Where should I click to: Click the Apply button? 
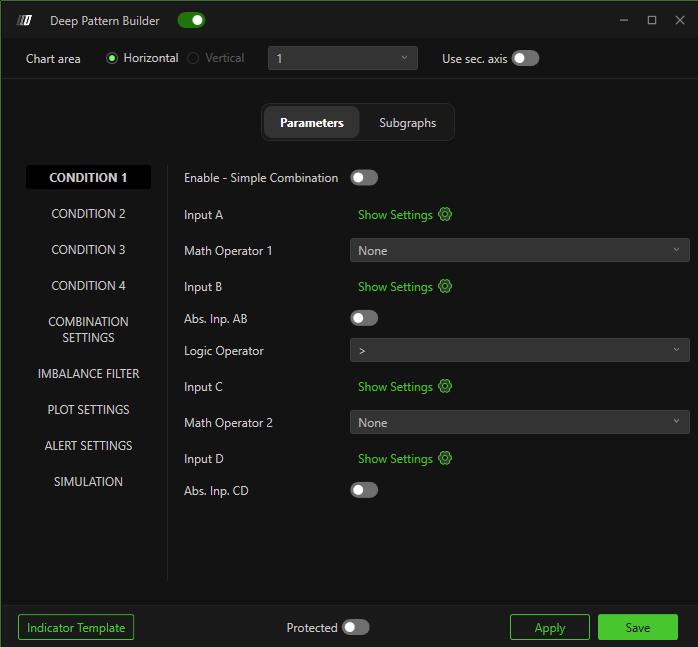point(549,628)
